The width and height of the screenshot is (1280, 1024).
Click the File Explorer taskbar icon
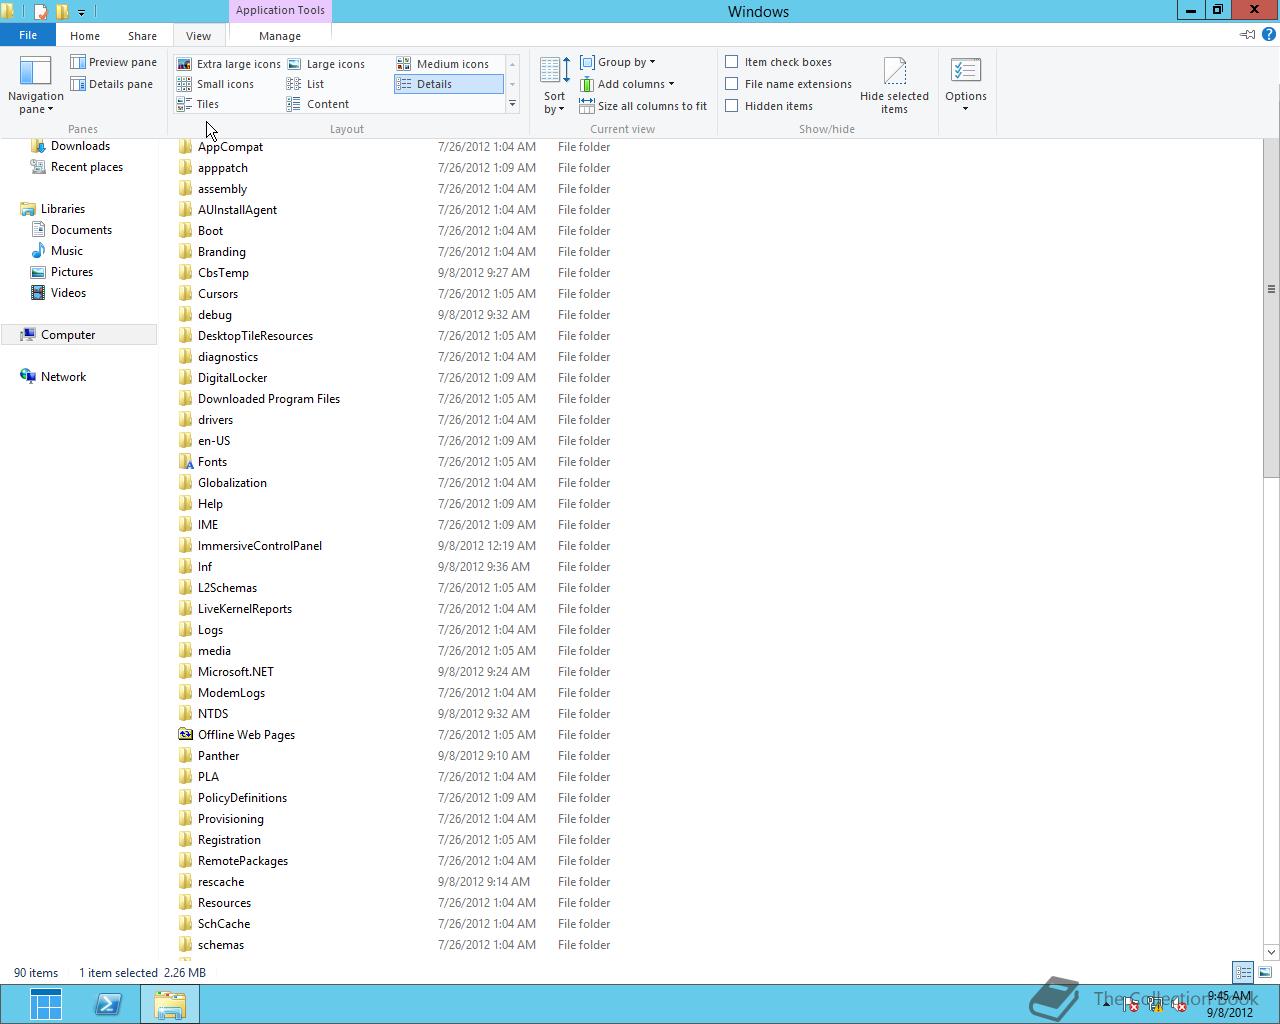170,1004
